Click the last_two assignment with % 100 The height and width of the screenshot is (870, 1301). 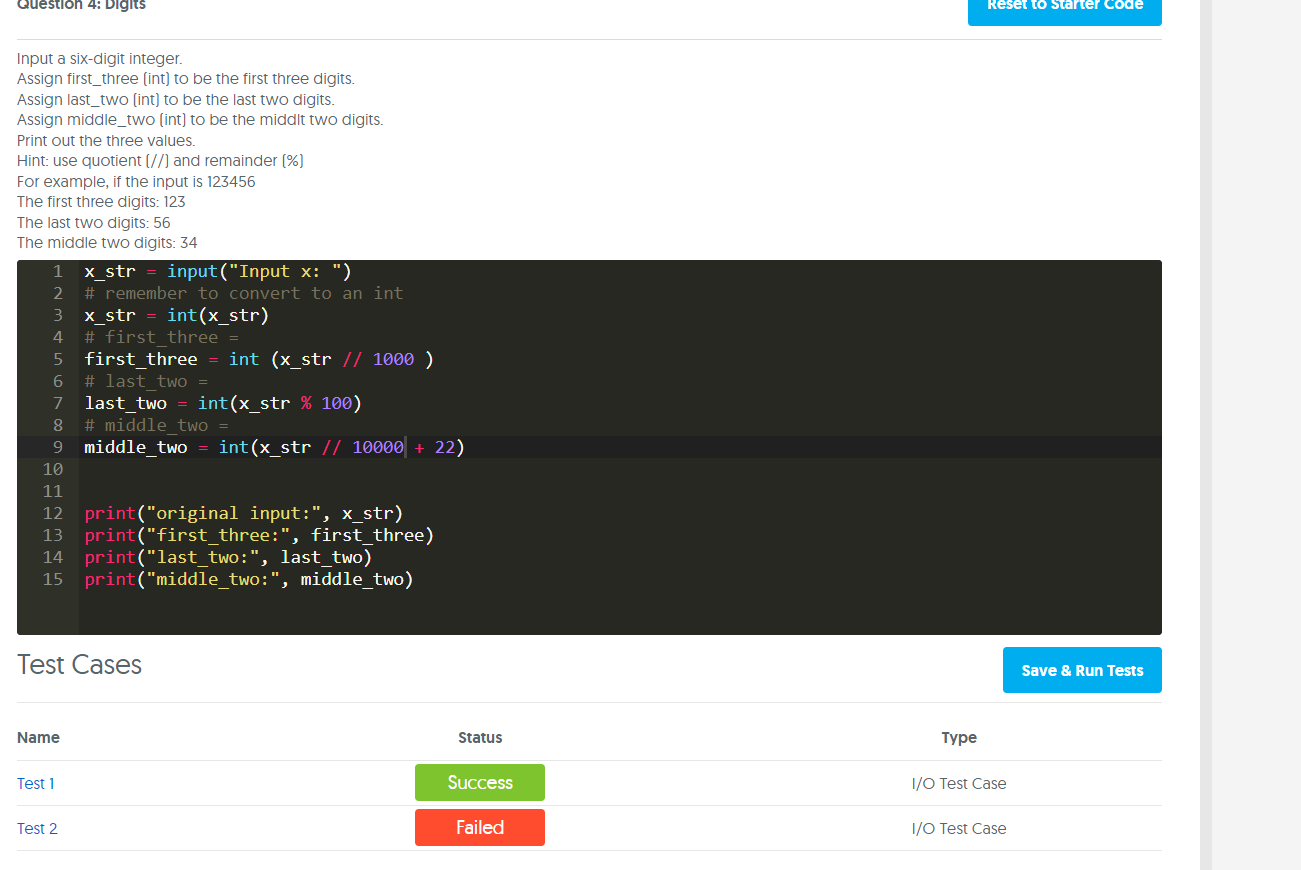(223, 403)
